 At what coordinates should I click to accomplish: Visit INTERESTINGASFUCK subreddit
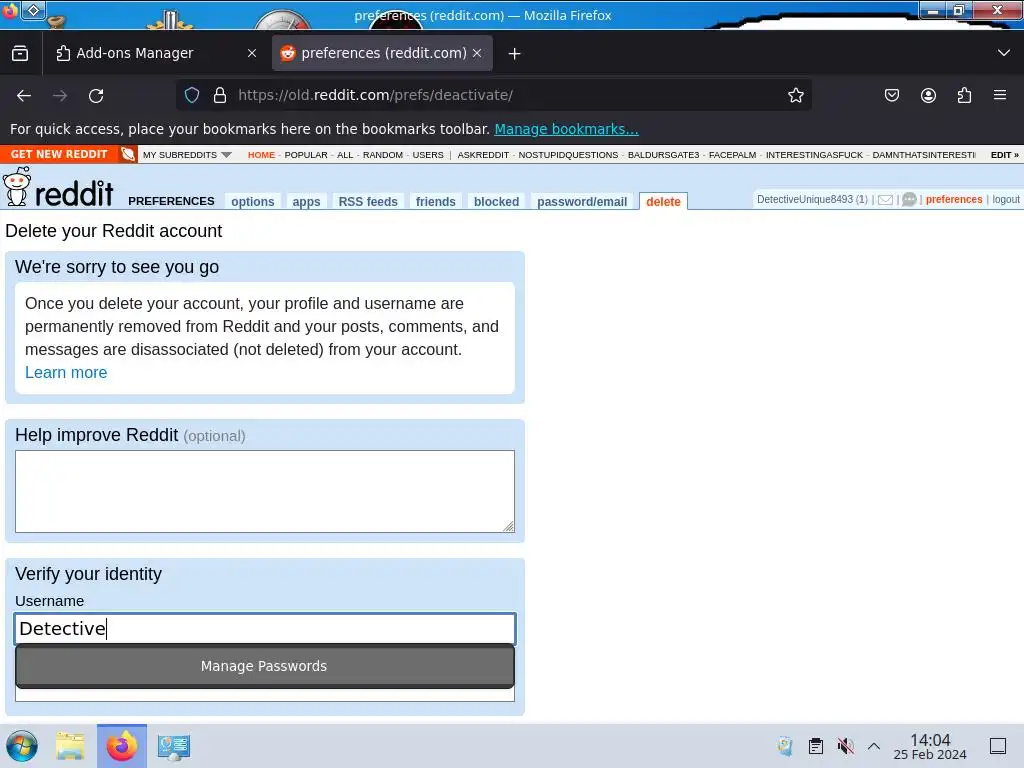[x=814, y=155]
